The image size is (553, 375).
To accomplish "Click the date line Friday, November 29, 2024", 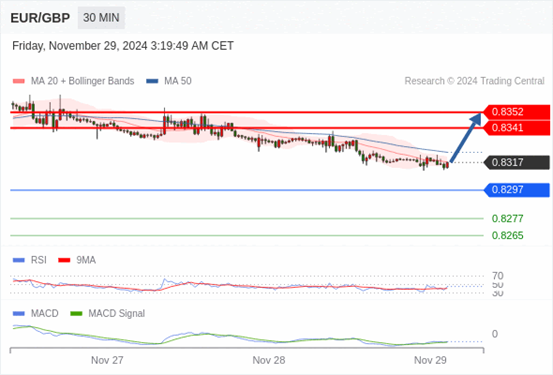I will [123, 46].
